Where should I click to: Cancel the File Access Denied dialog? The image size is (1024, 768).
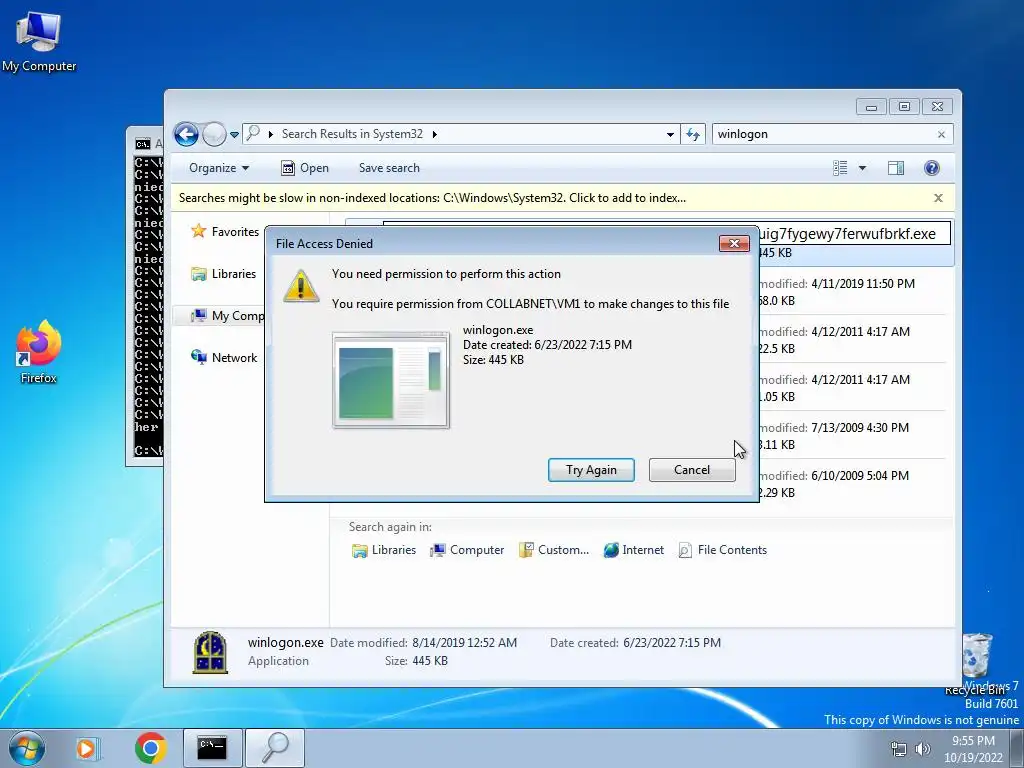tap(692, 470)
